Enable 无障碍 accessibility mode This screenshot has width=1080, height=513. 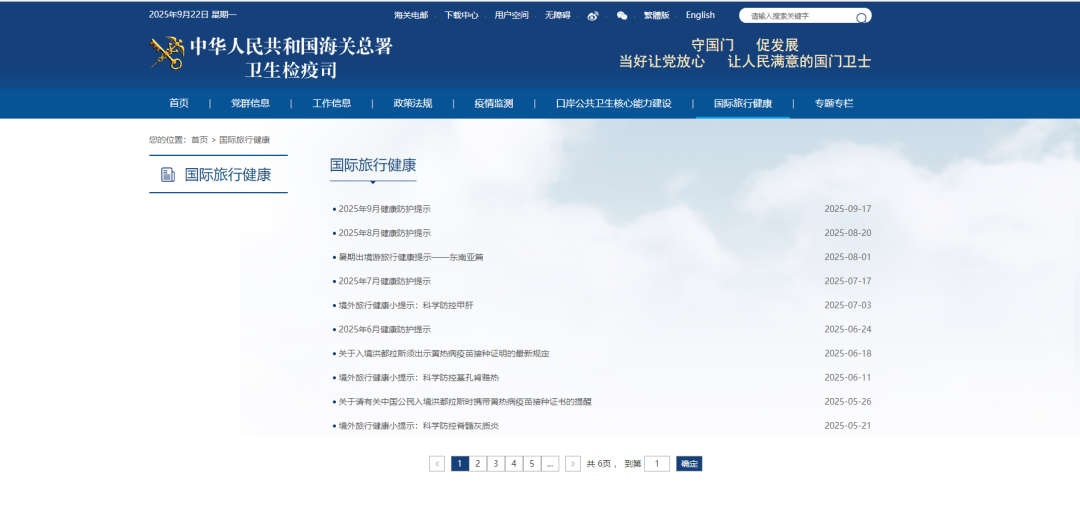coord(558,15)
